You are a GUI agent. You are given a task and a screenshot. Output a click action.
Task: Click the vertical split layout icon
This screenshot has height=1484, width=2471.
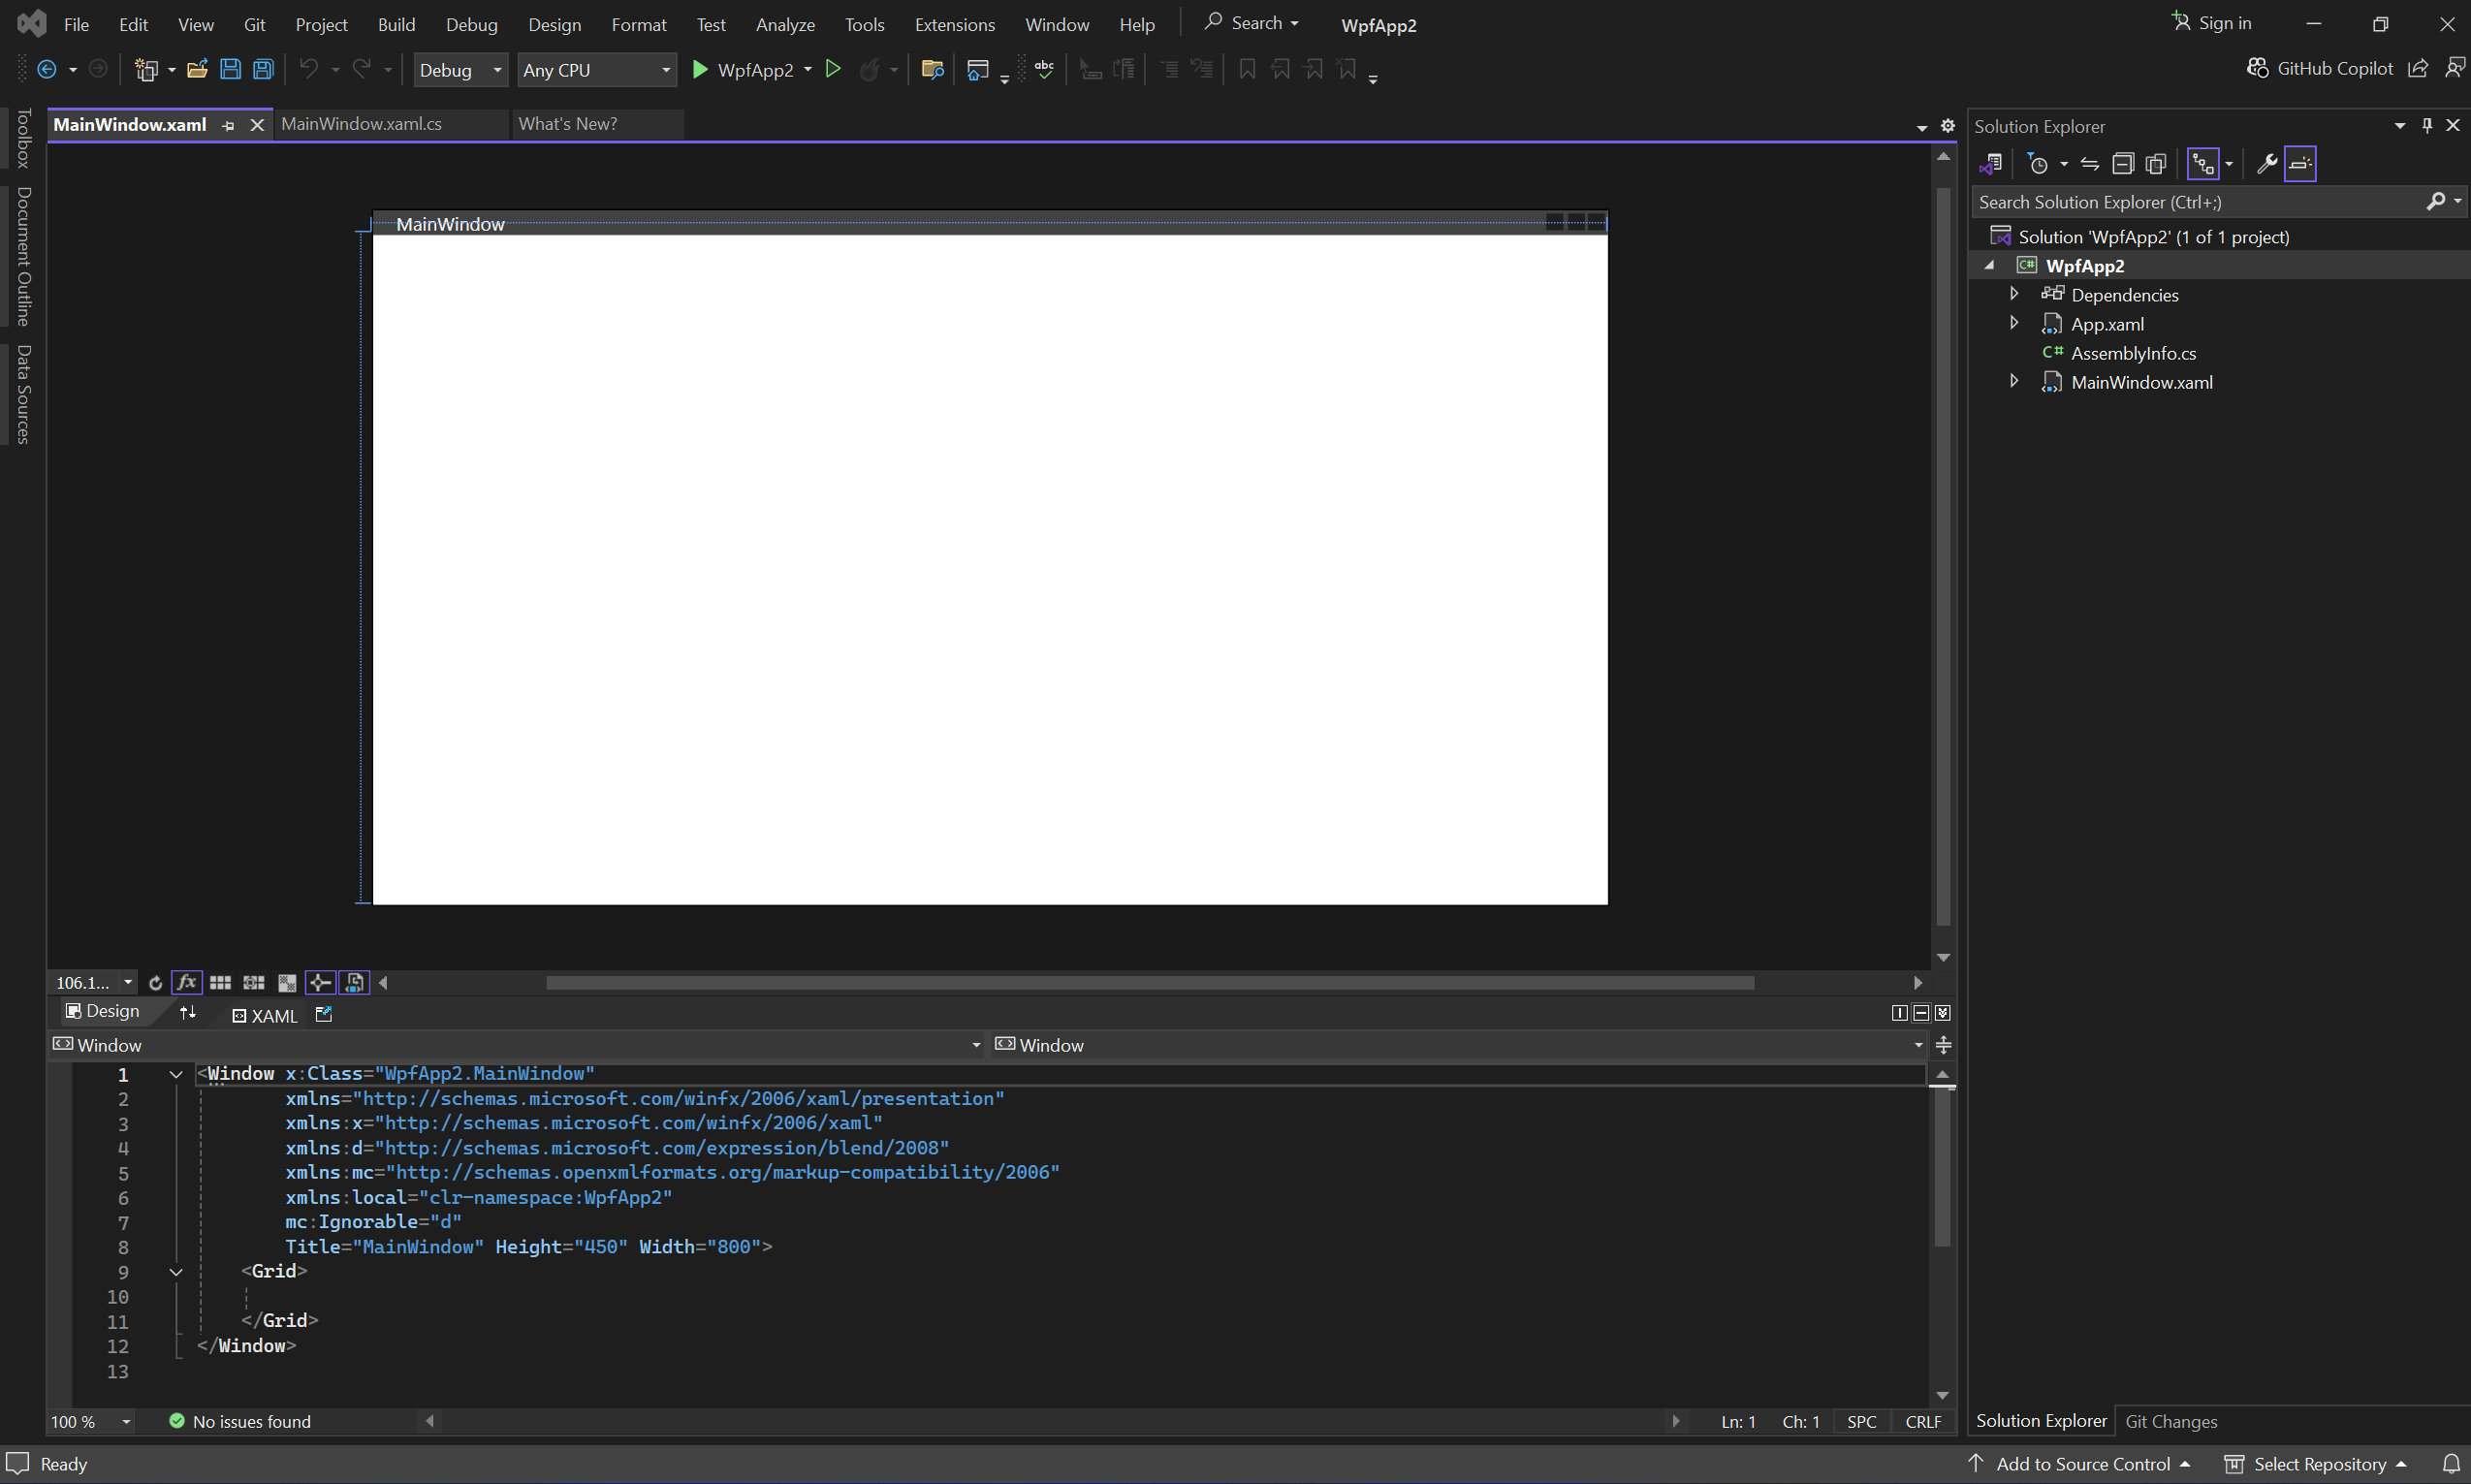coord(1899,1013)
